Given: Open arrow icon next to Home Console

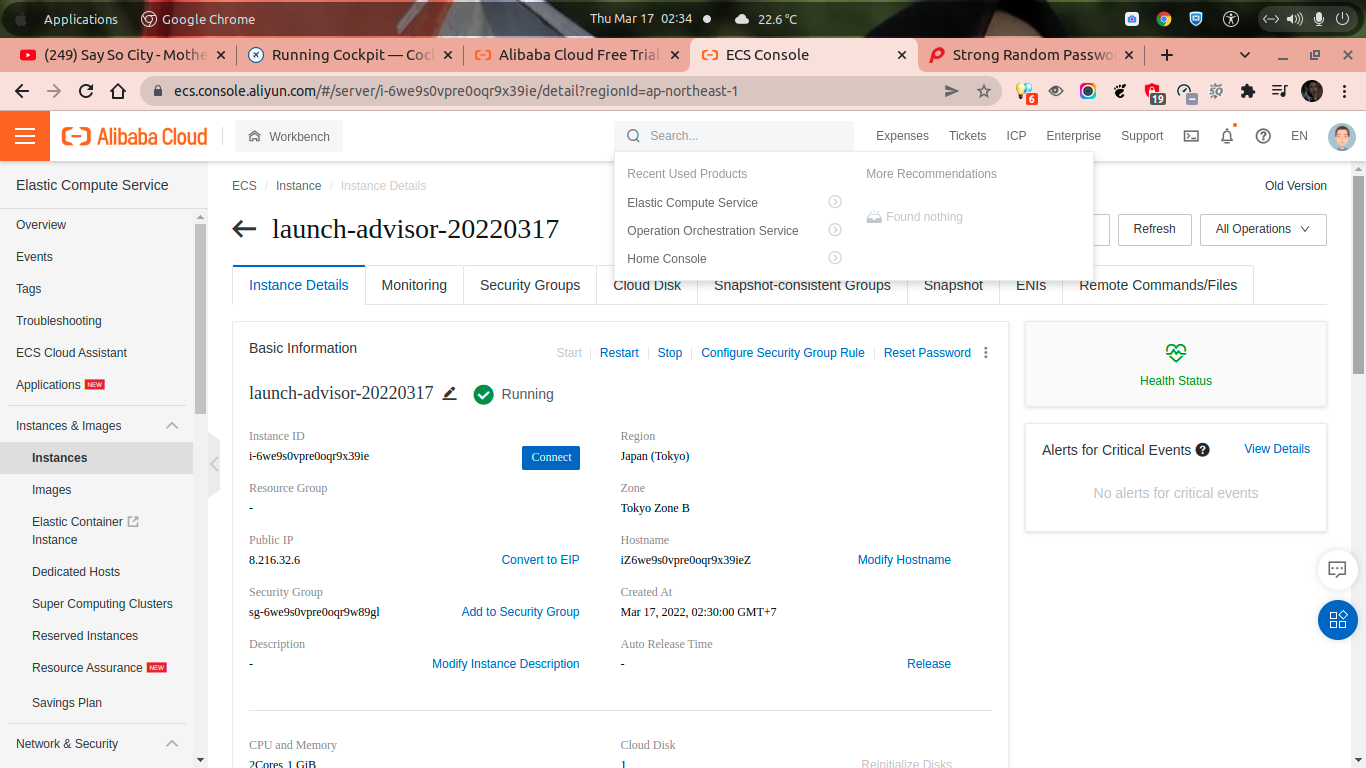Looking at the screenshot, I should click(x=835, y=258).
